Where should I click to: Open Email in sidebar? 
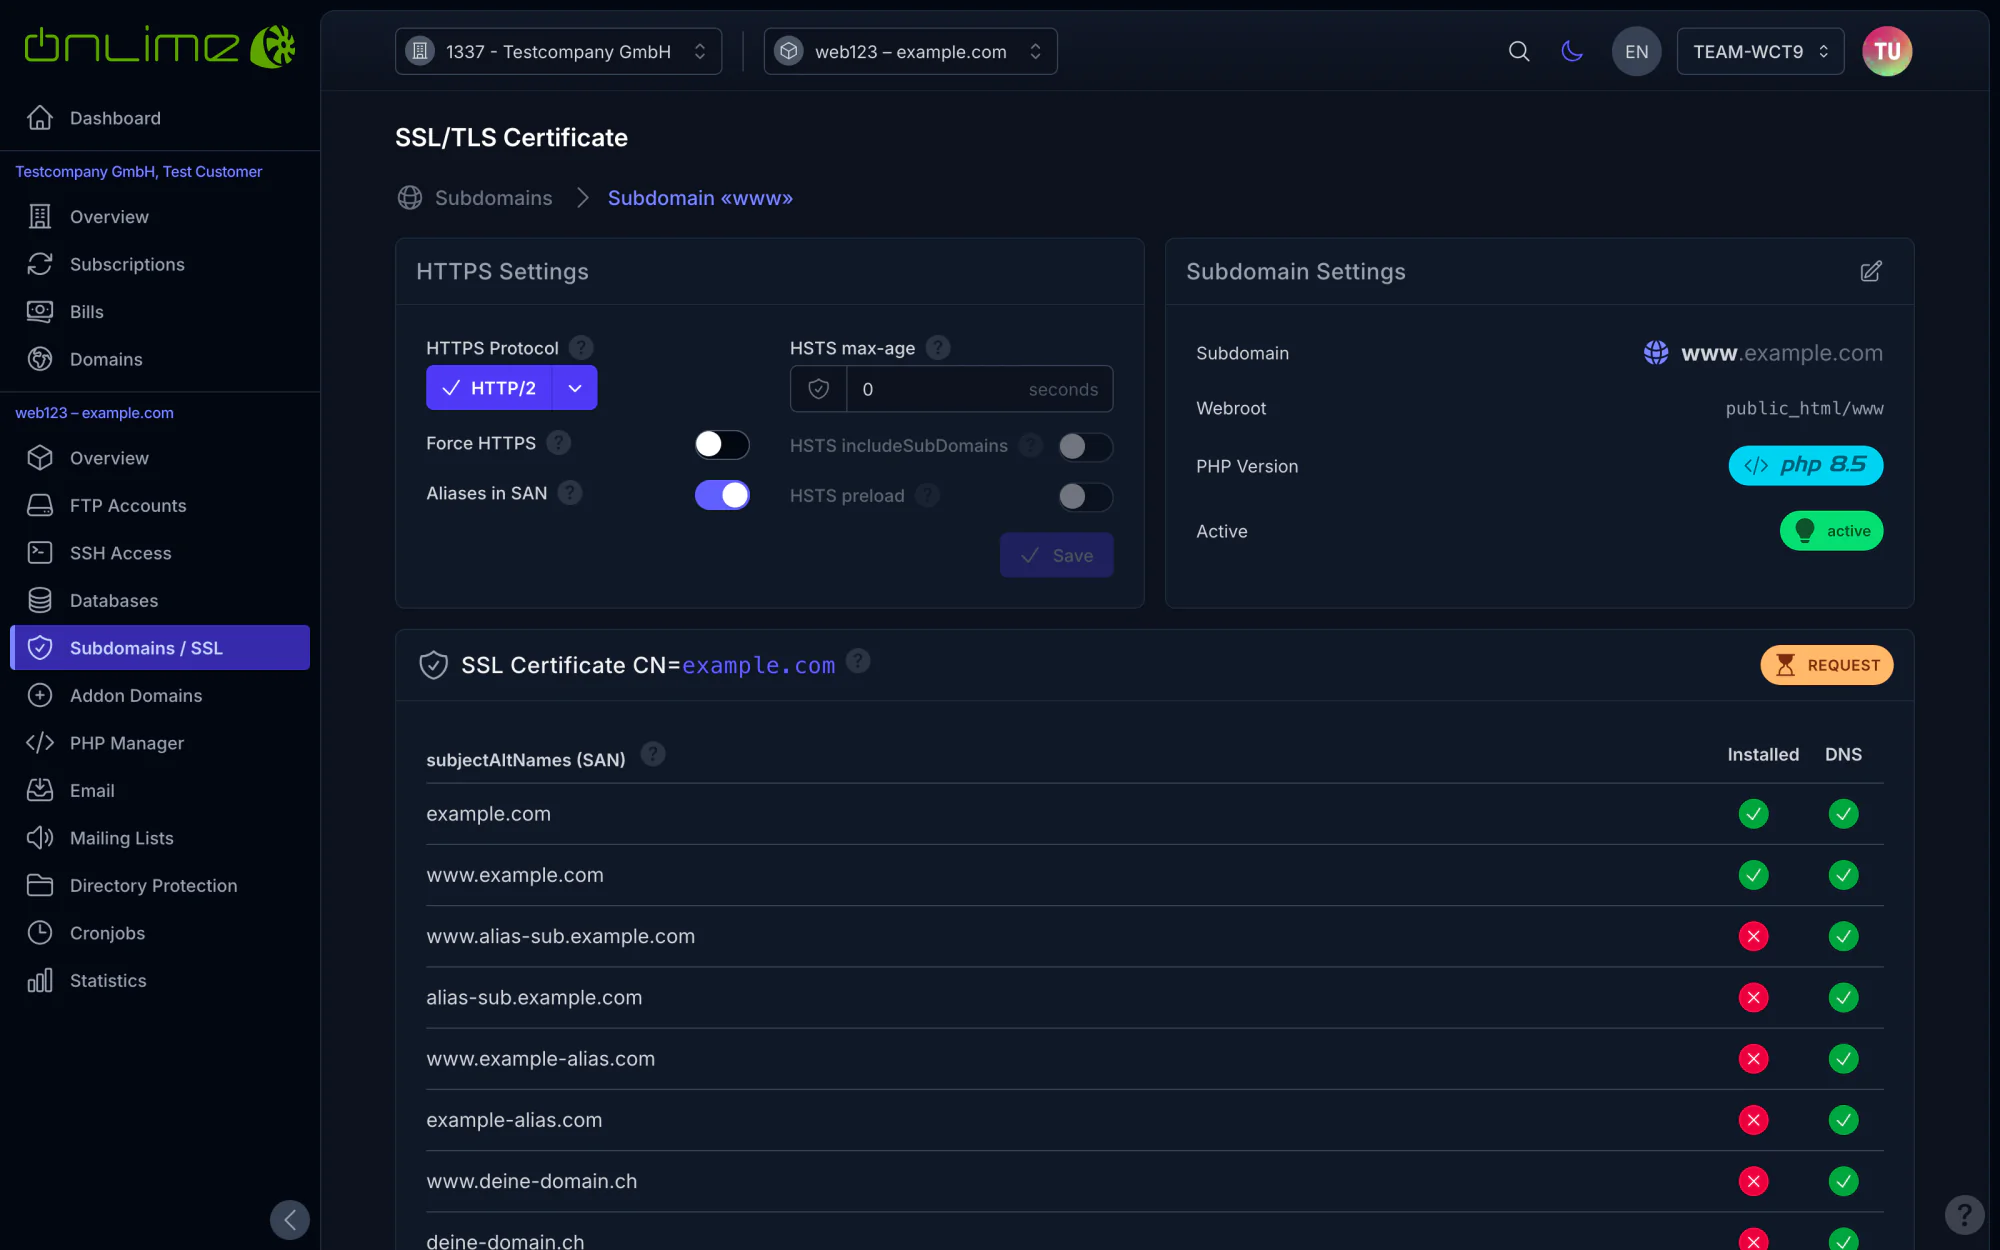pos(160,790)
